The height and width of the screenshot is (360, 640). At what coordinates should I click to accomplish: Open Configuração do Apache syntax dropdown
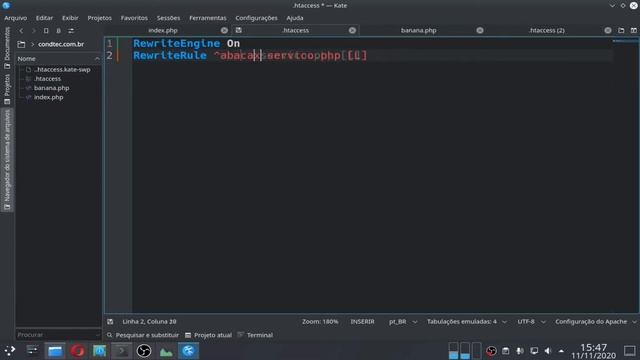pyautogui.click(x=596, y=322)
